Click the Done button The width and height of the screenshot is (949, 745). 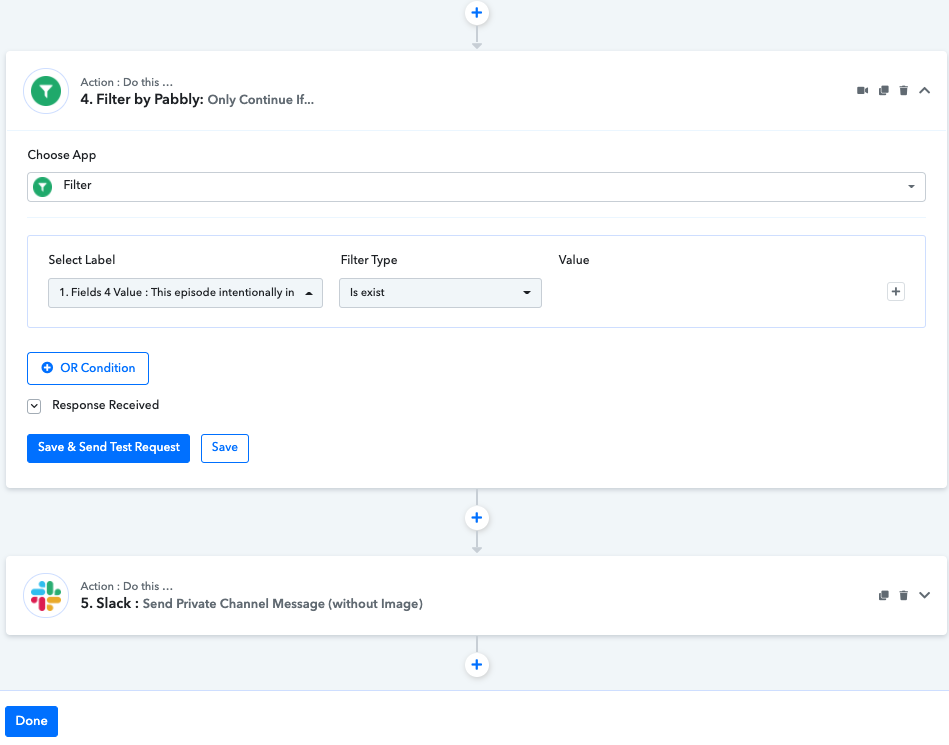[x=32, y=721]
